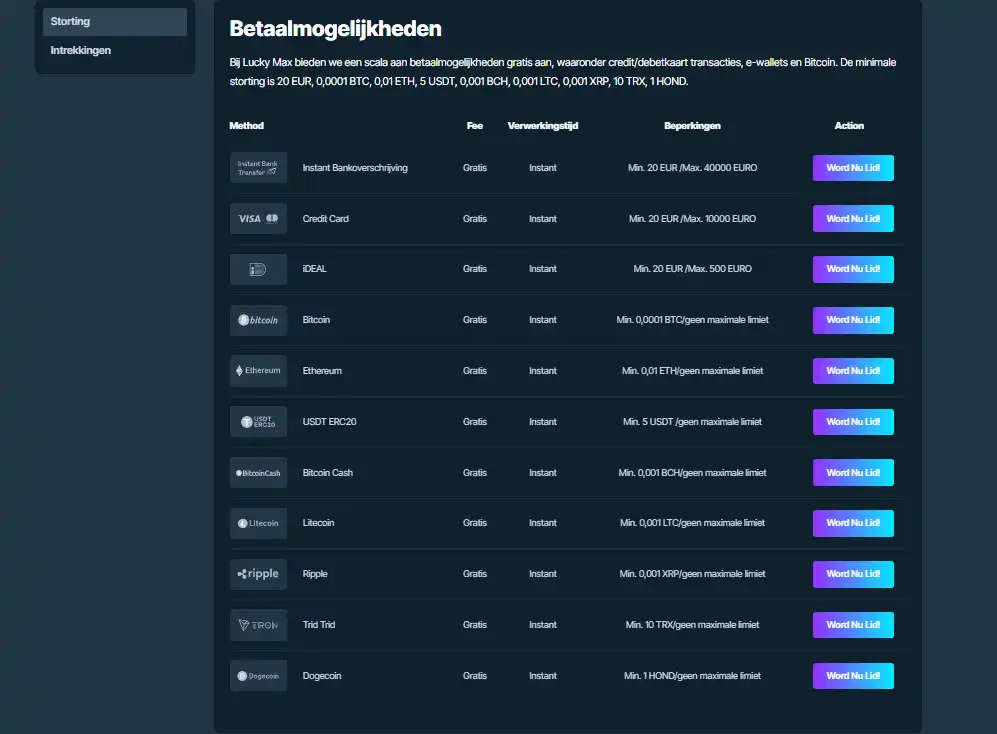This screenshot has height=734, width=997.
Task: Select Instant Bankoverschrijving method name
Action: coord(355,168)
